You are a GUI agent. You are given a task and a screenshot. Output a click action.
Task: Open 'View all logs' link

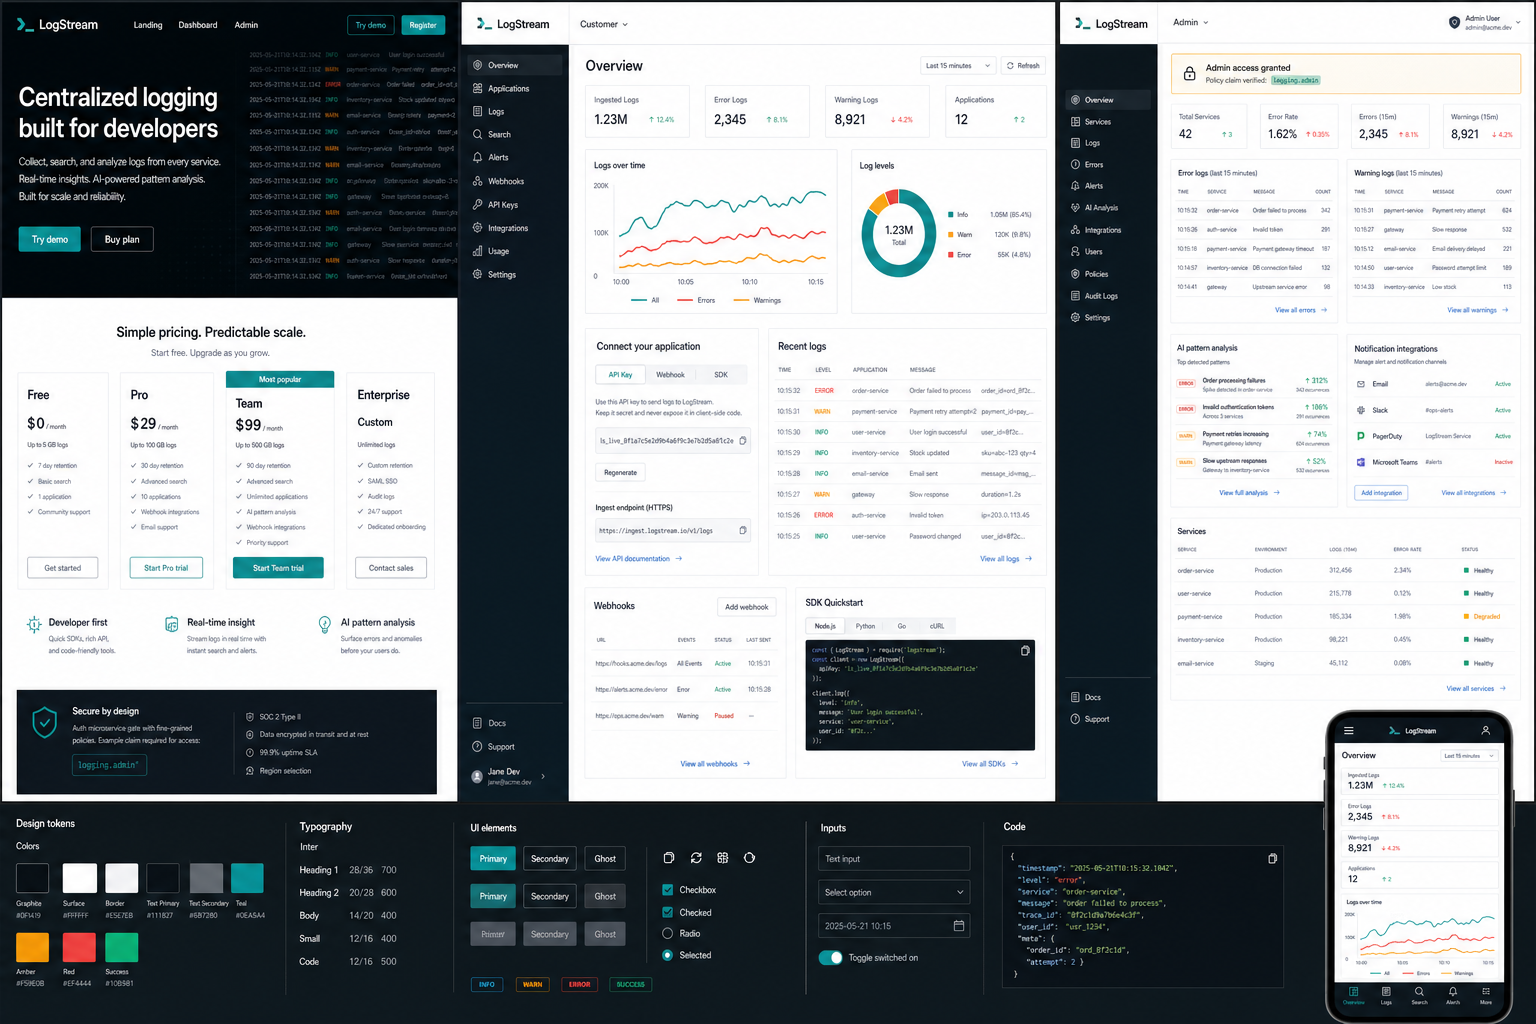tap(1006, 558)
